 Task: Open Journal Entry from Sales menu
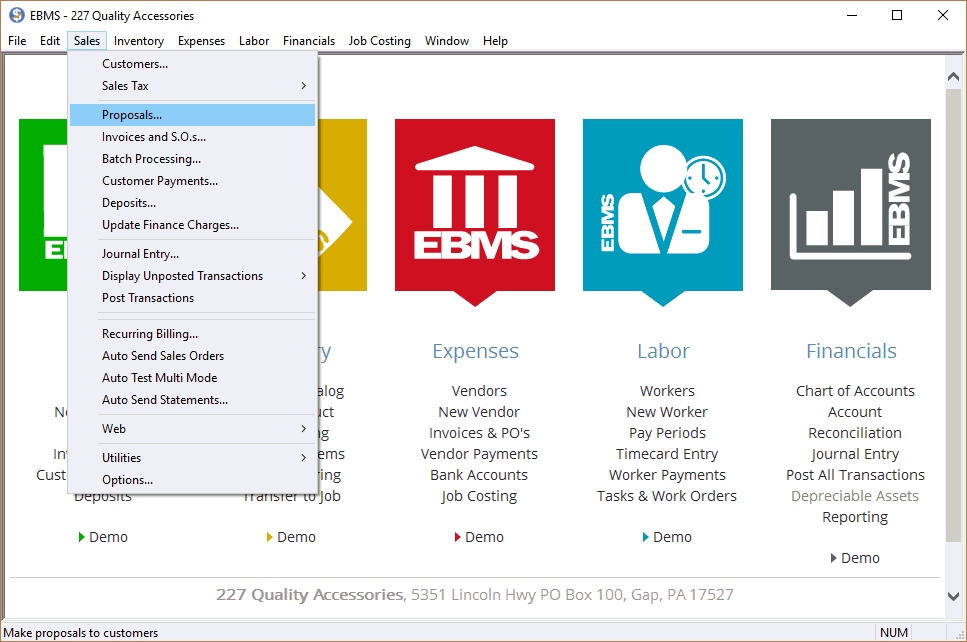[192, 254]
